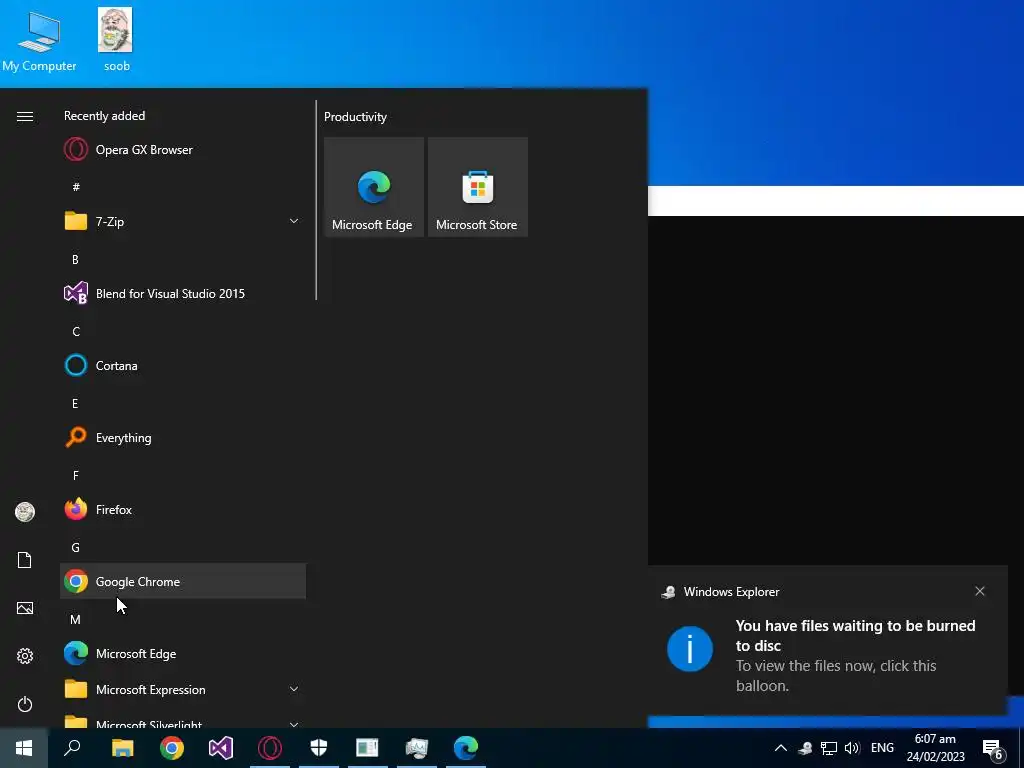Select the soob desktop icon
1024x768 pixels.
(116, 40)
